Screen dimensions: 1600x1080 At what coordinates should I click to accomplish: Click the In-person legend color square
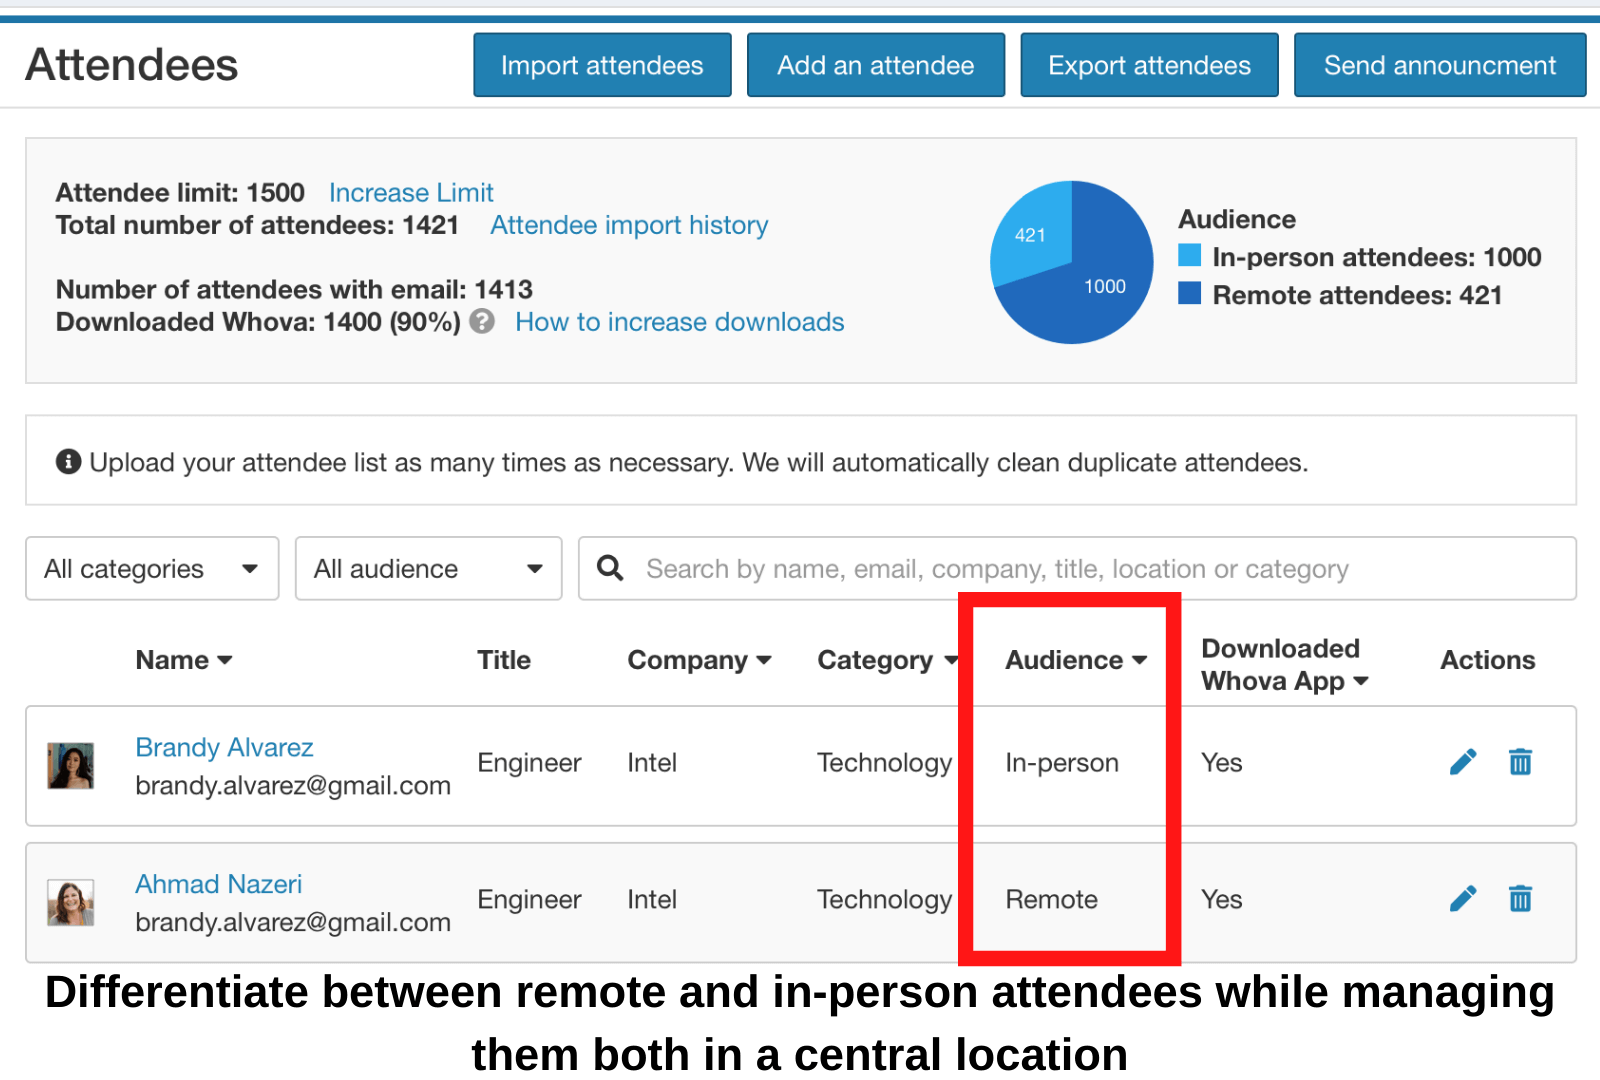coord(1190,257)
